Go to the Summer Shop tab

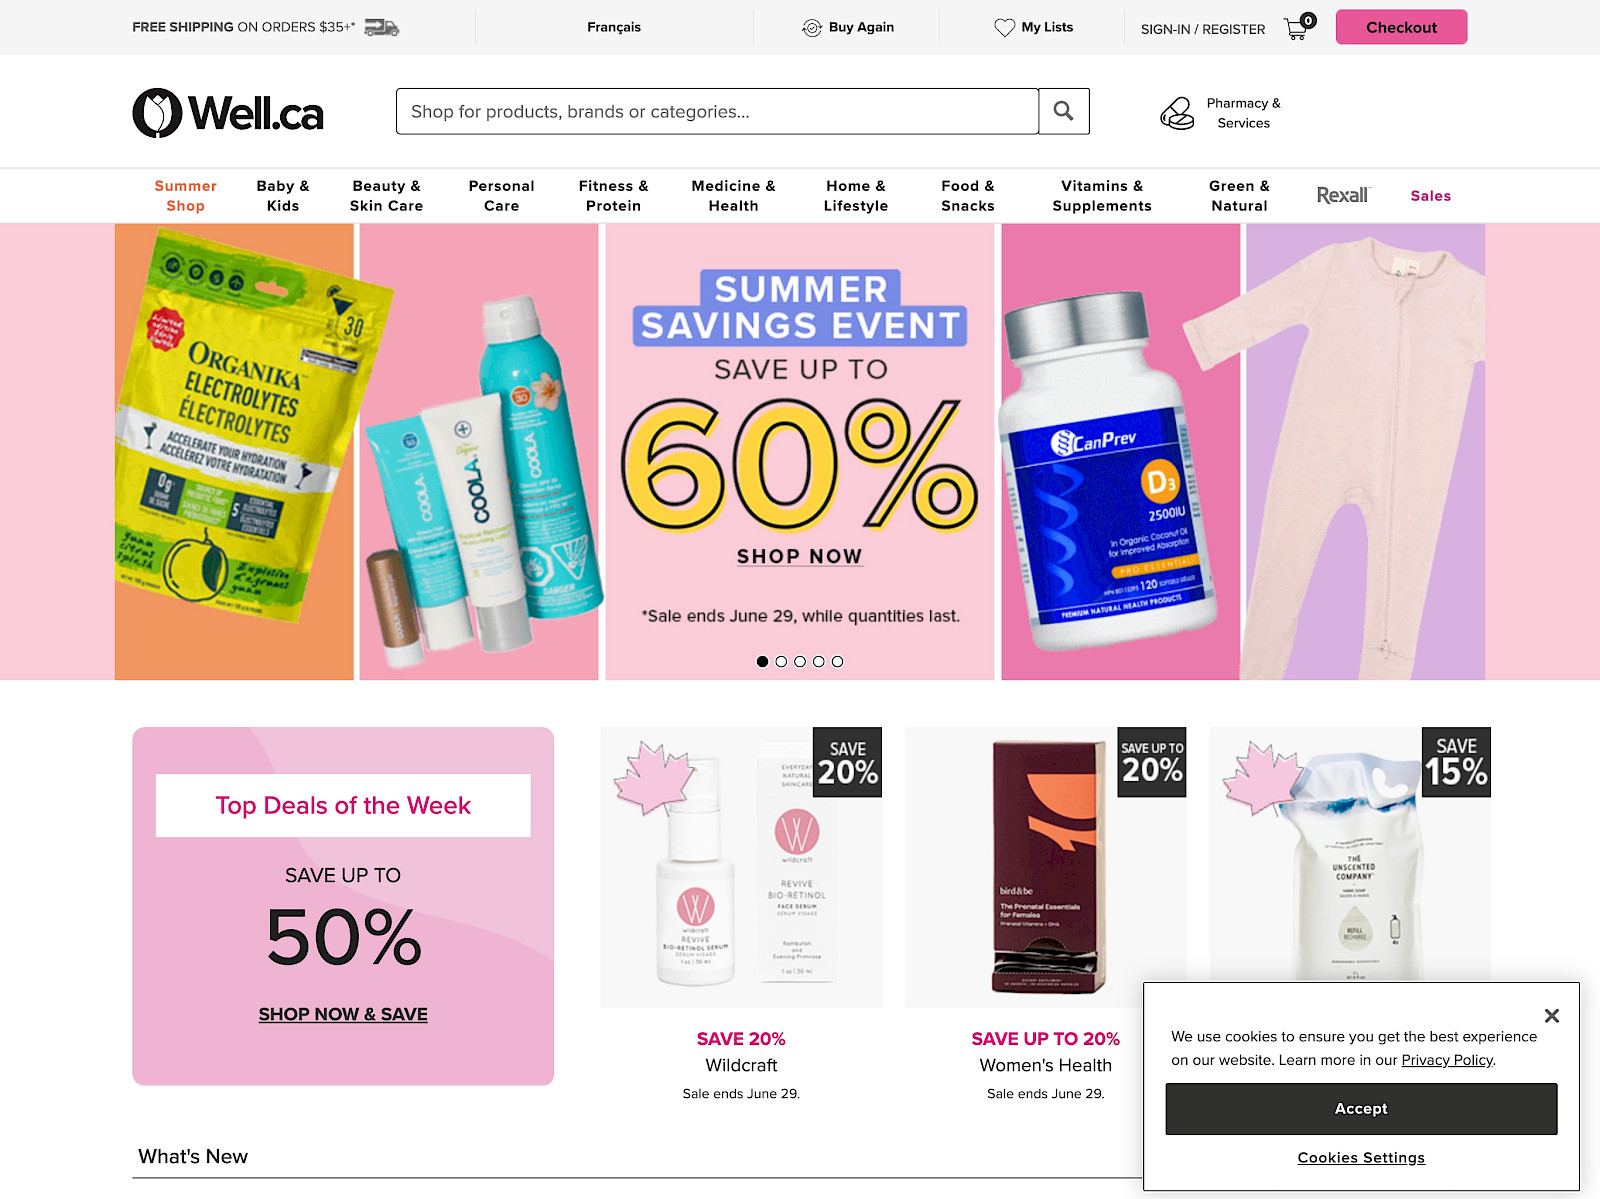[185, 196]
